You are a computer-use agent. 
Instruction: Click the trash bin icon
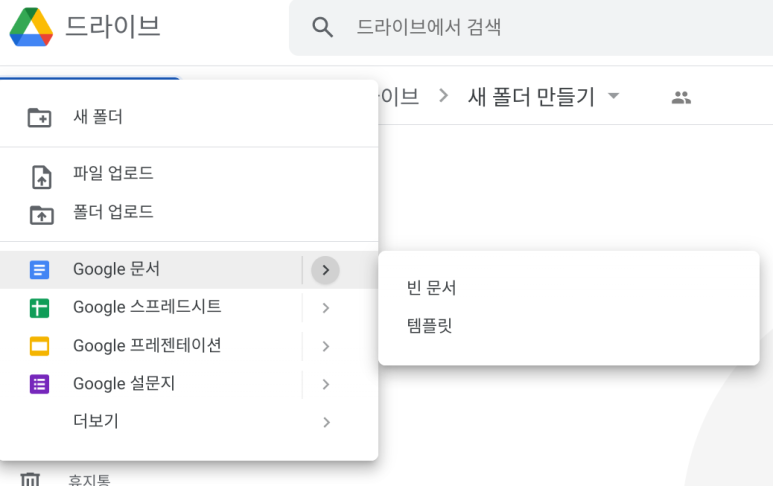point(30,479)
